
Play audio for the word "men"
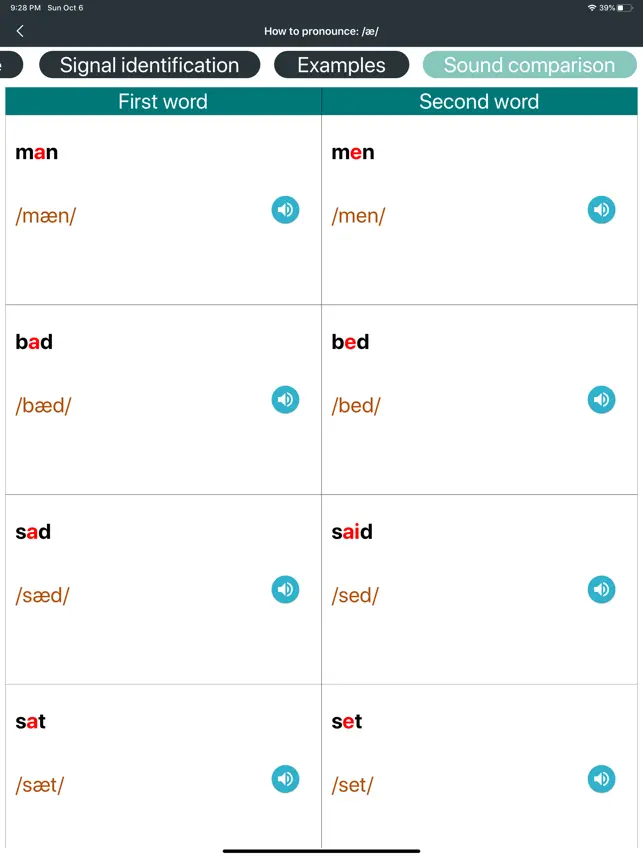click(x=601, y=210)
